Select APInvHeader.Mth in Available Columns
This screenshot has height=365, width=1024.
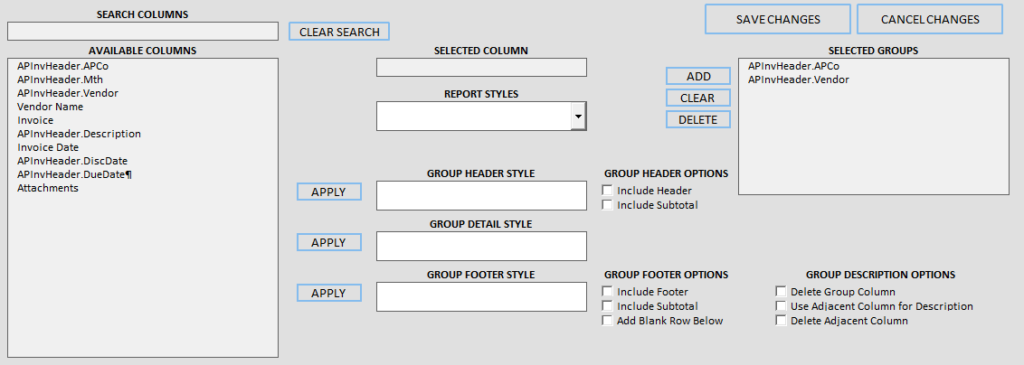(60, 80)
